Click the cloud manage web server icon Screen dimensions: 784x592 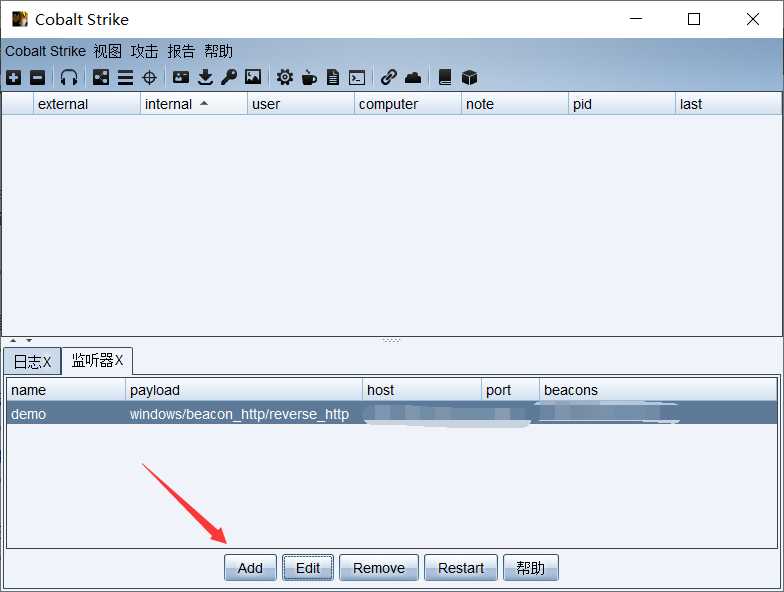(413, 78)
